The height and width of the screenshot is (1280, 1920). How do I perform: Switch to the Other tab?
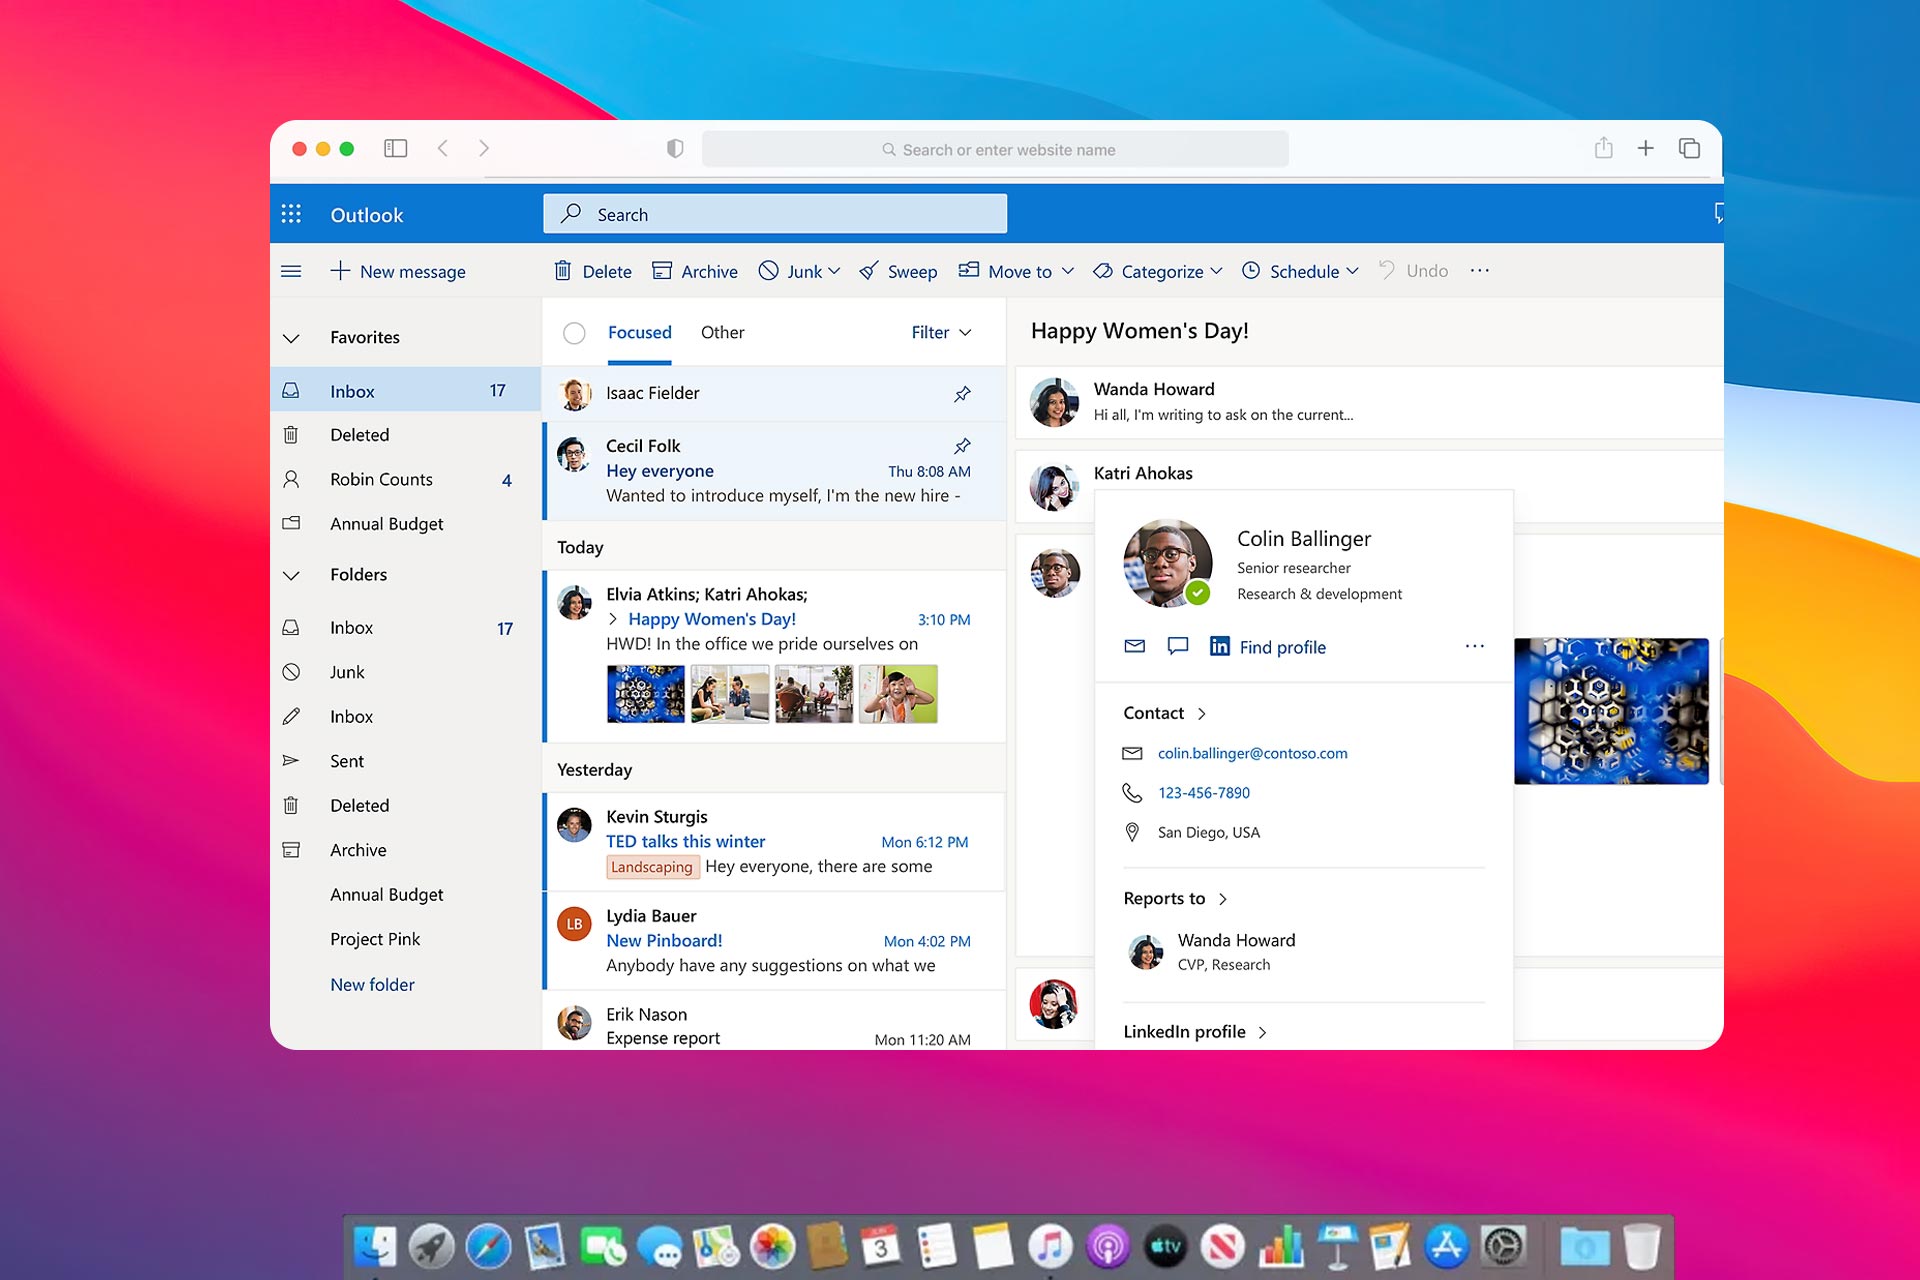722,332
